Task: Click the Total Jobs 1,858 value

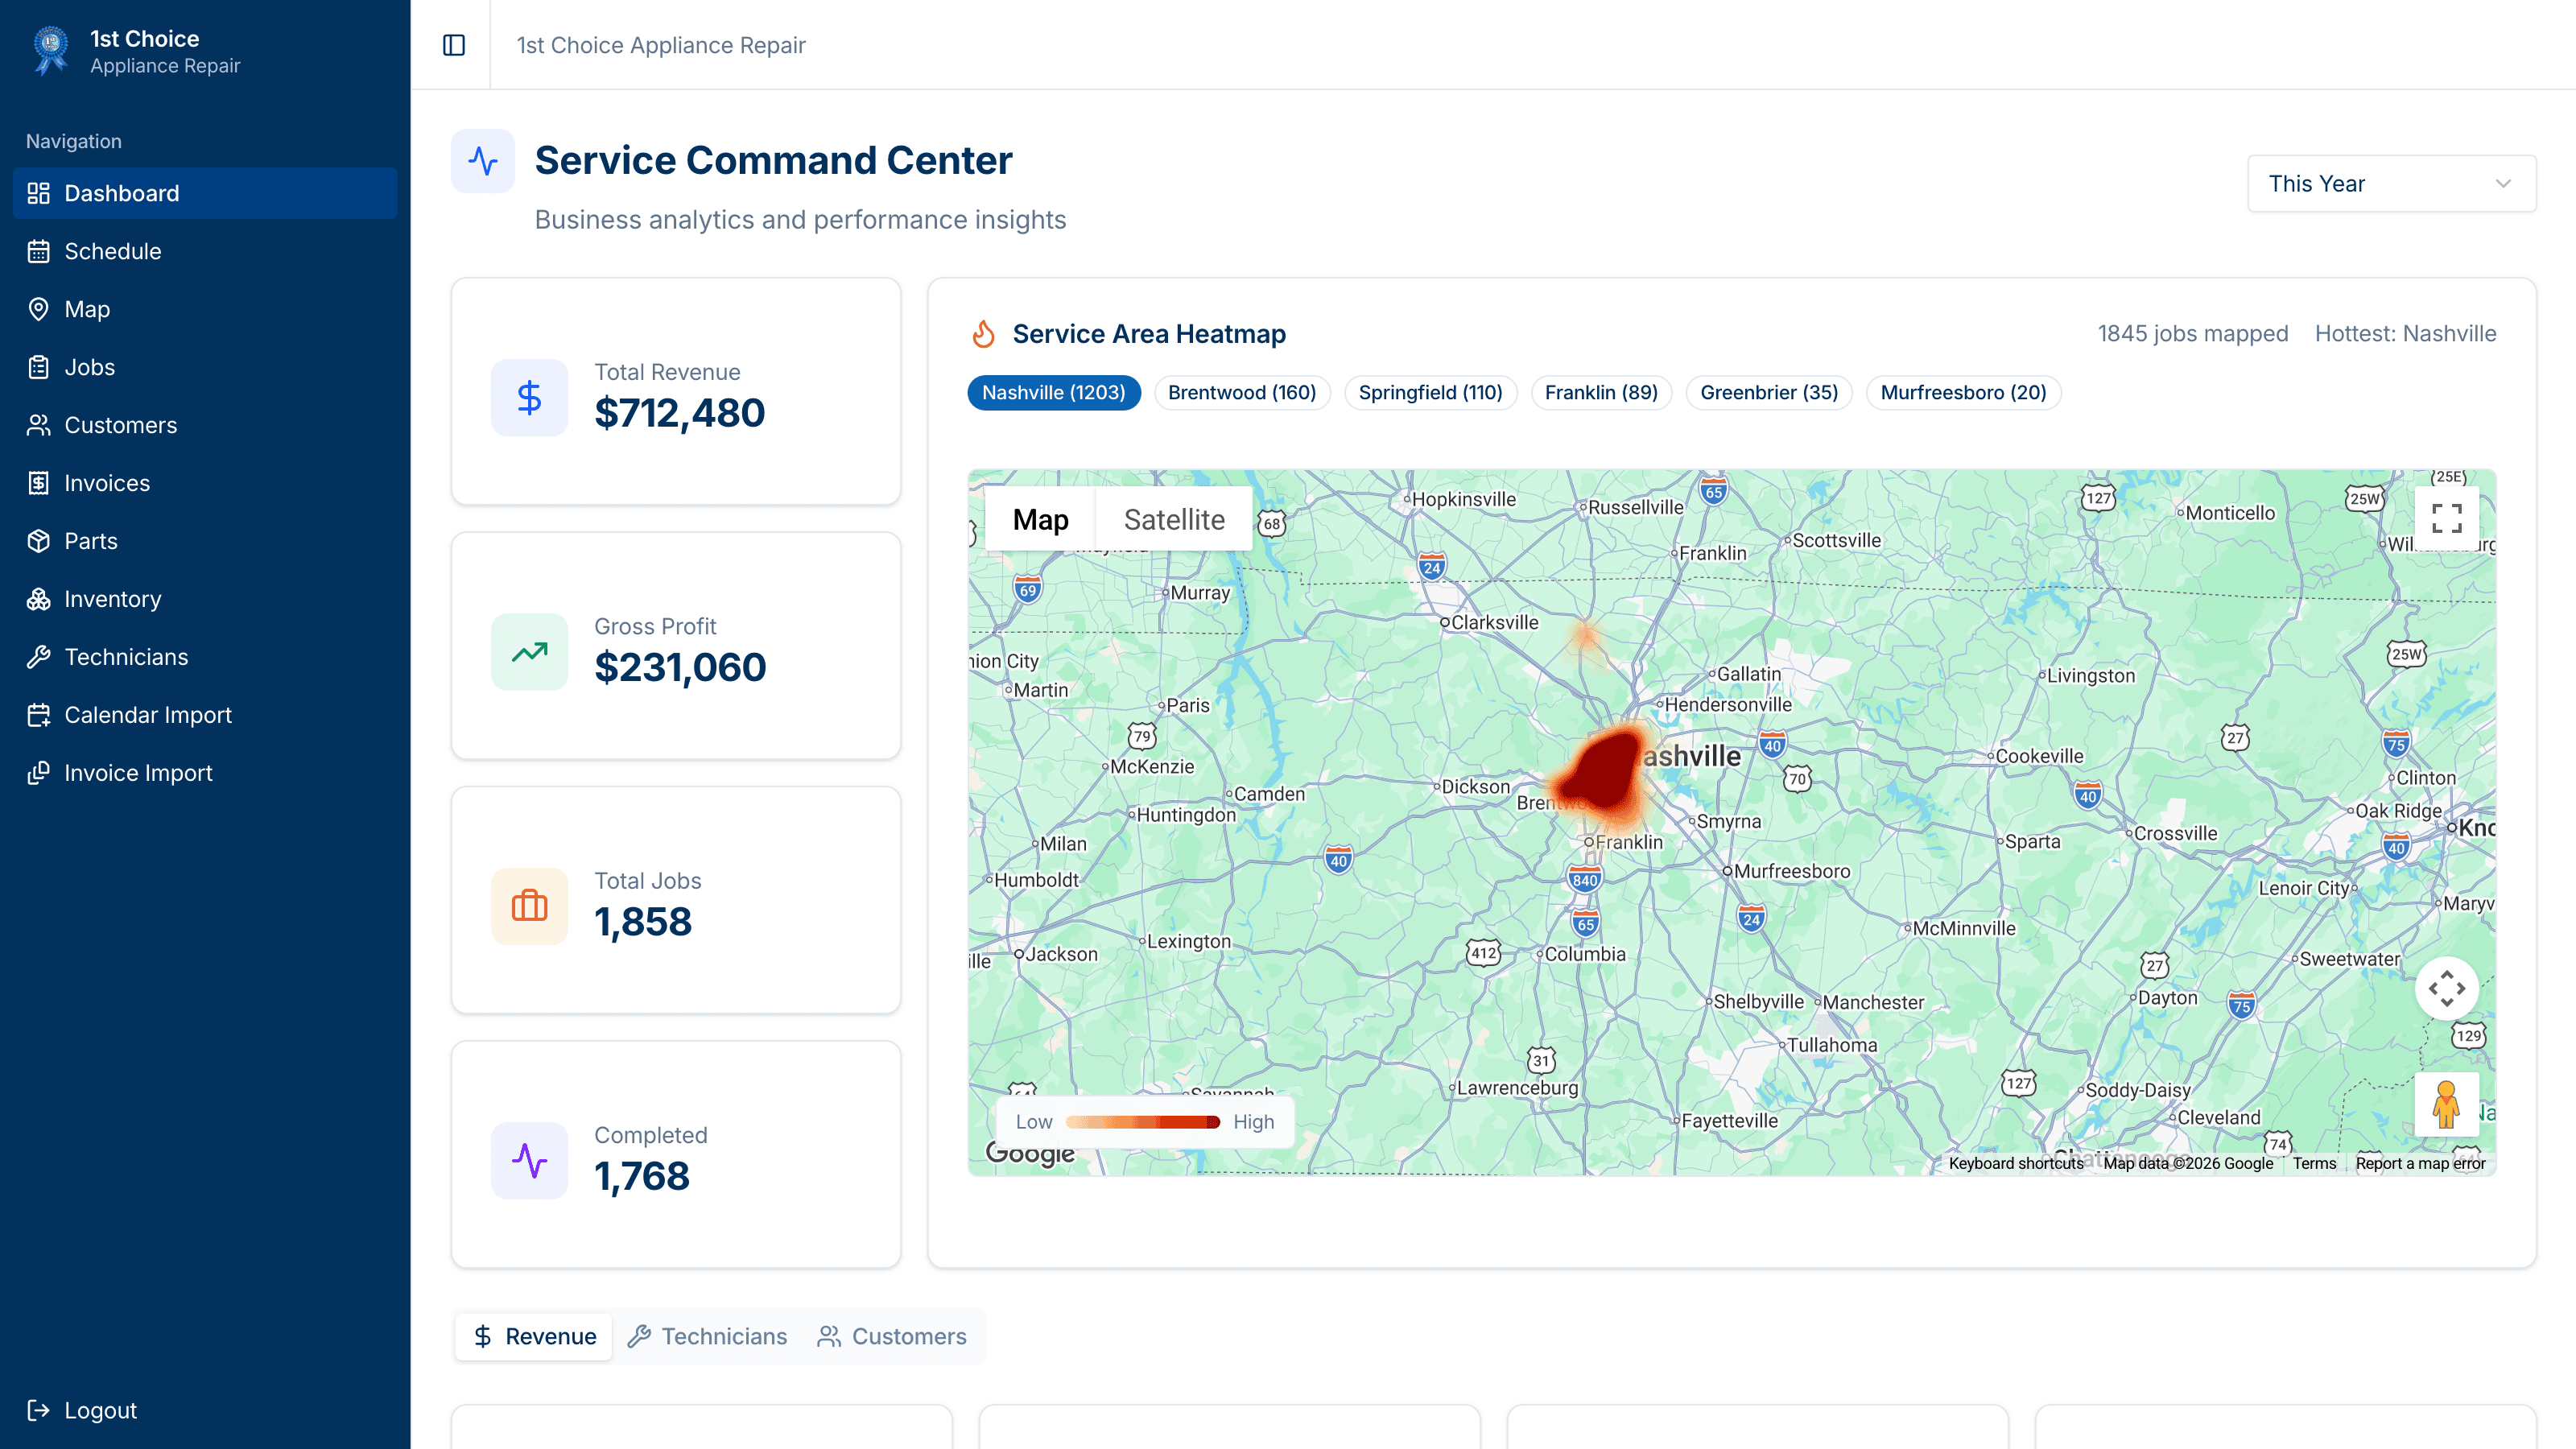Action: click(x=643, y=921)
